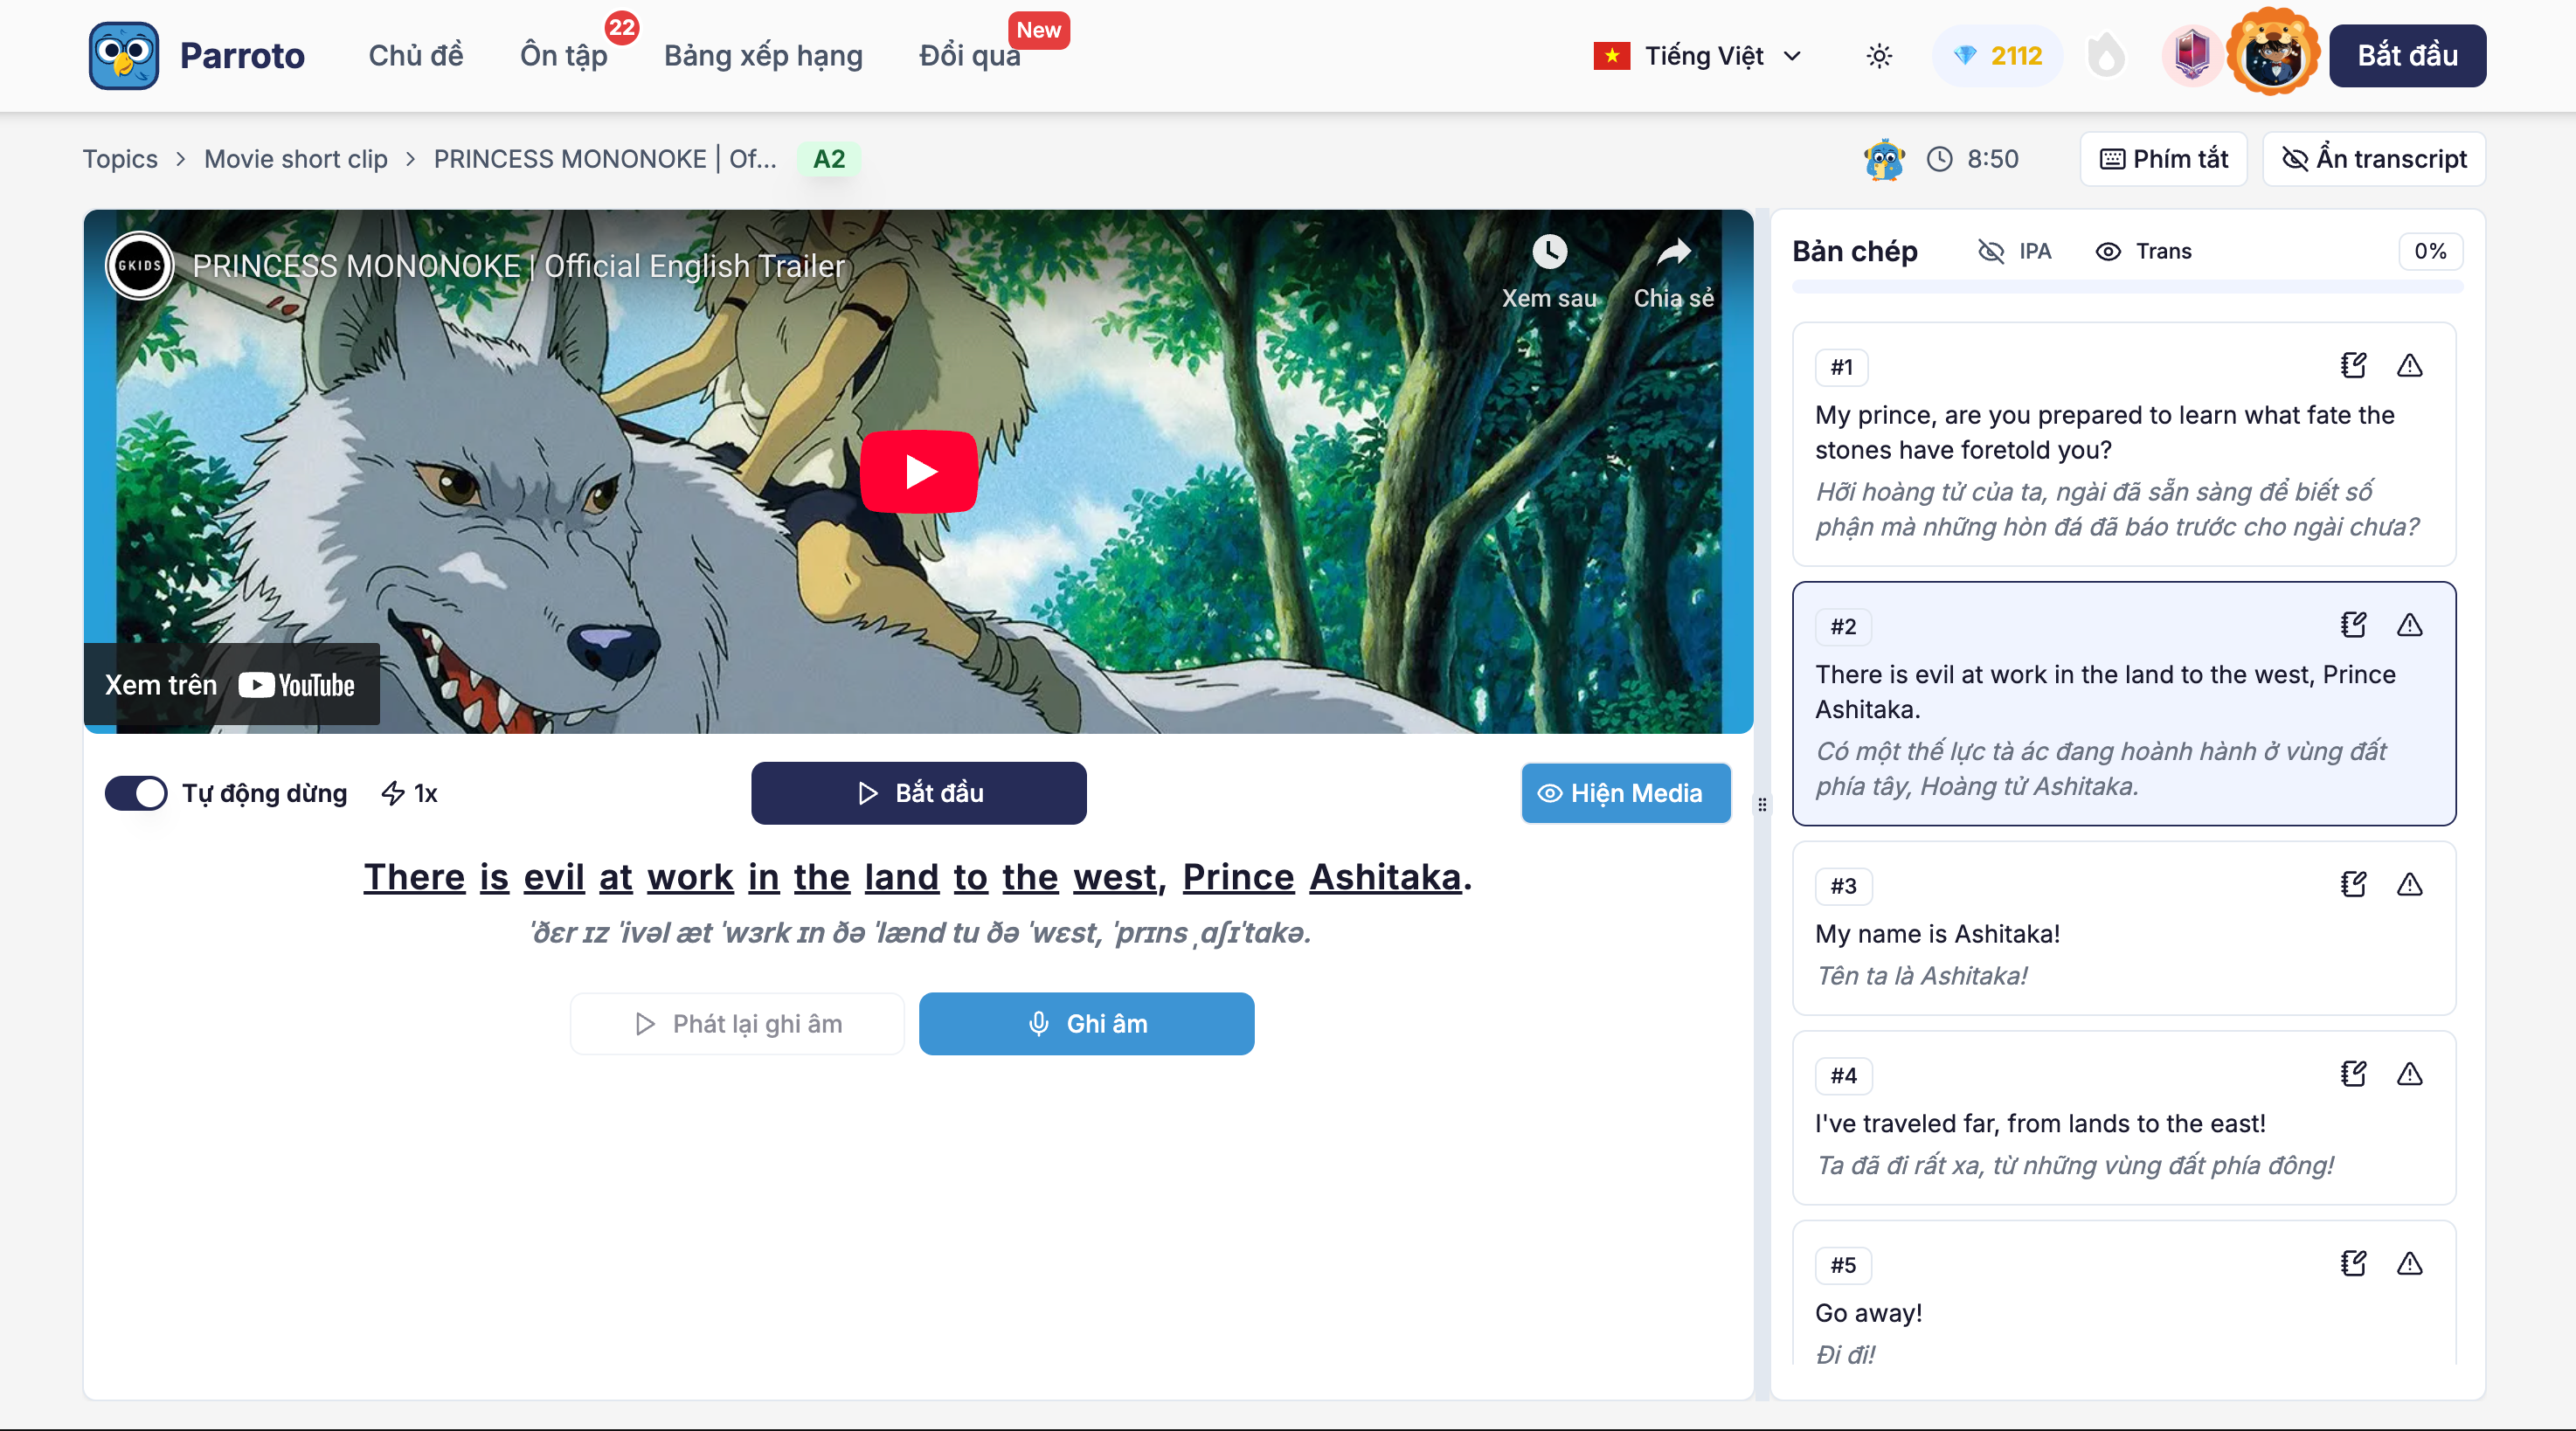This screenshot has height=1431, width=2576.
Task: Click the streak flame icon
Action: click(x=2106, y=56)
